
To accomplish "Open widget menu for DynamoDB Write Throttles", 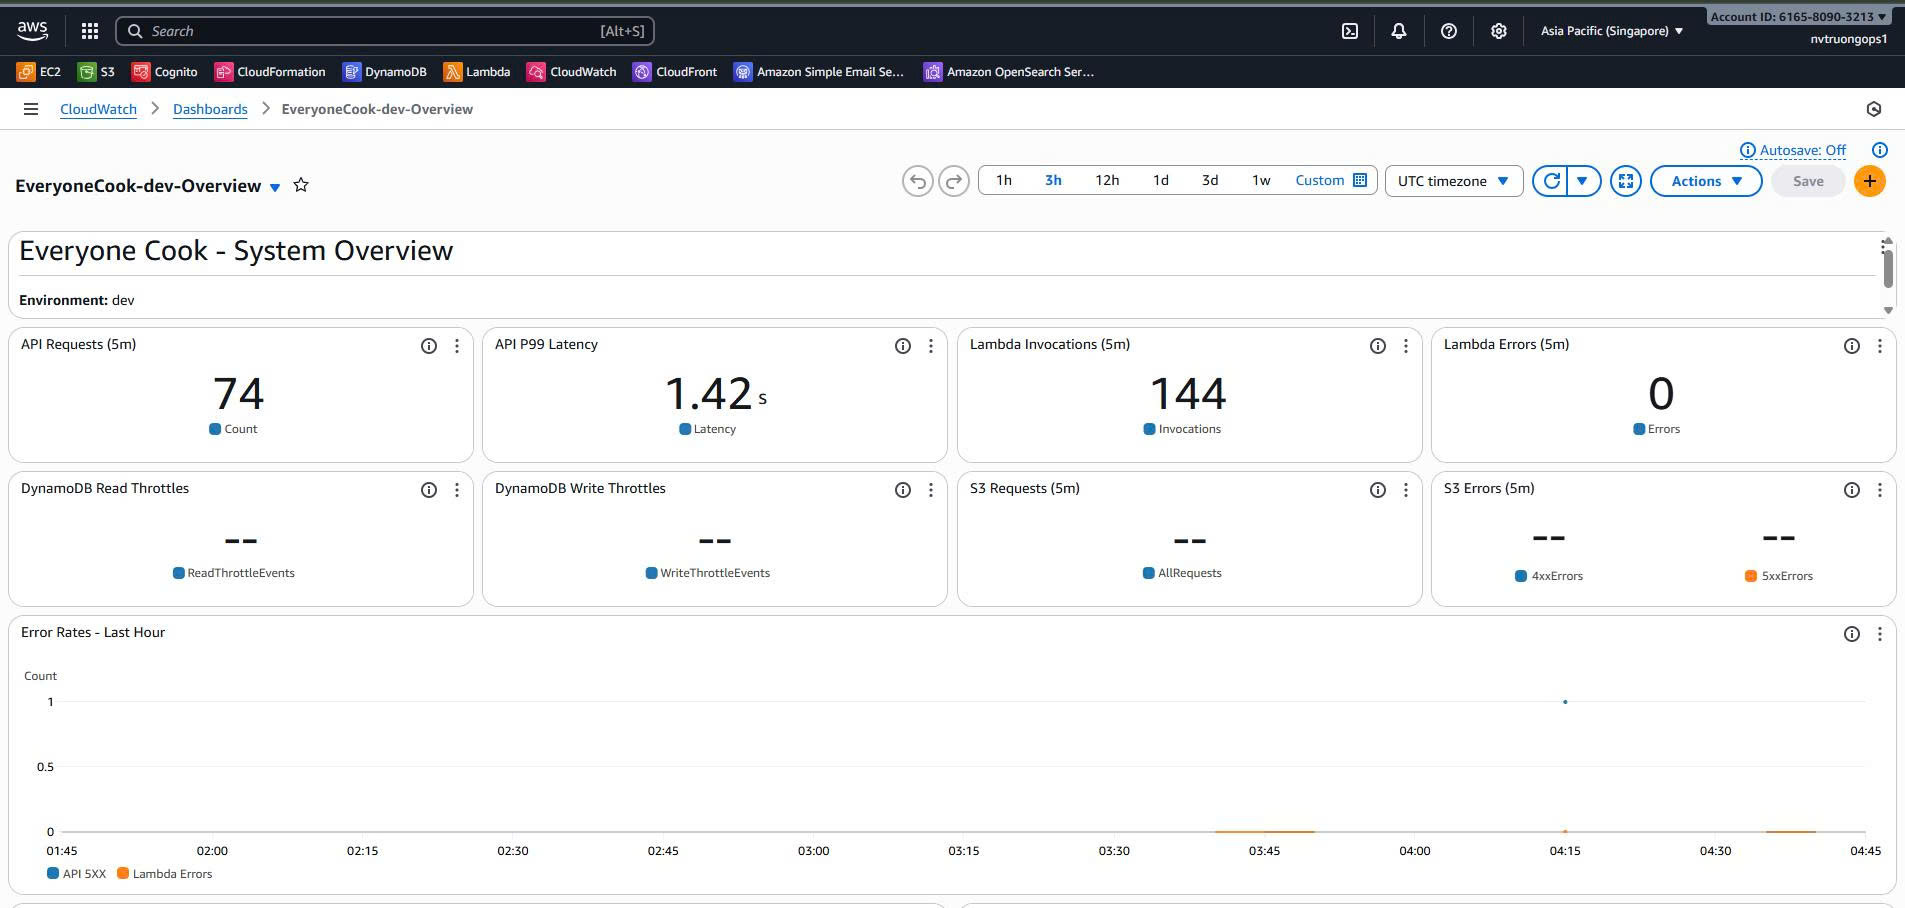I will pyautogui.click(x=931, y=490).
